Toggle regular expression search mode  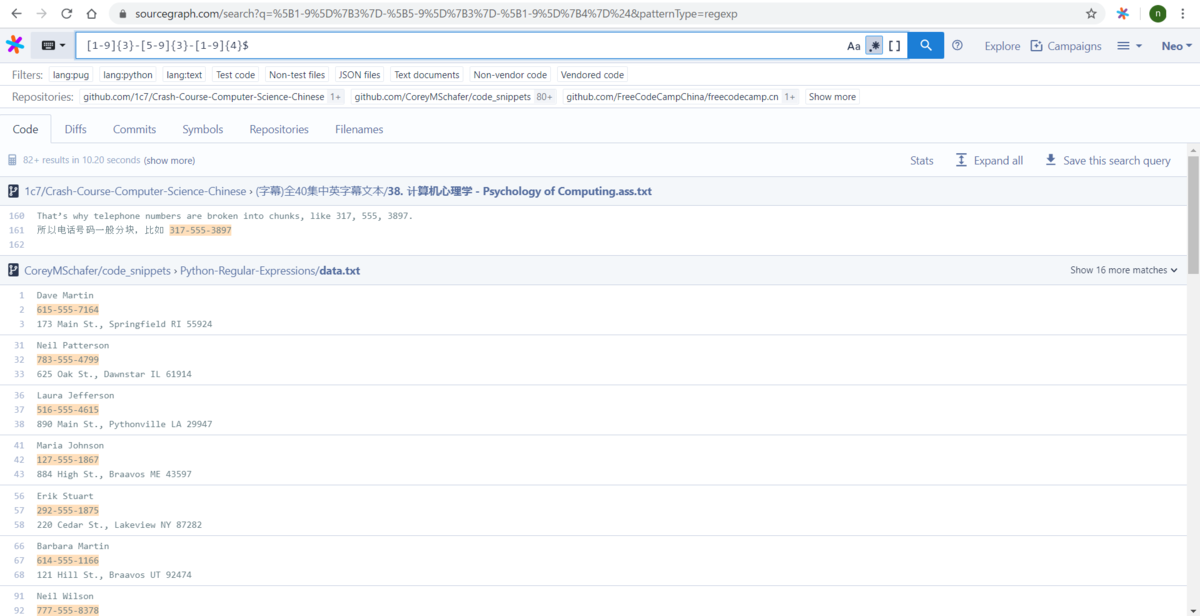[x=874, y=46]
